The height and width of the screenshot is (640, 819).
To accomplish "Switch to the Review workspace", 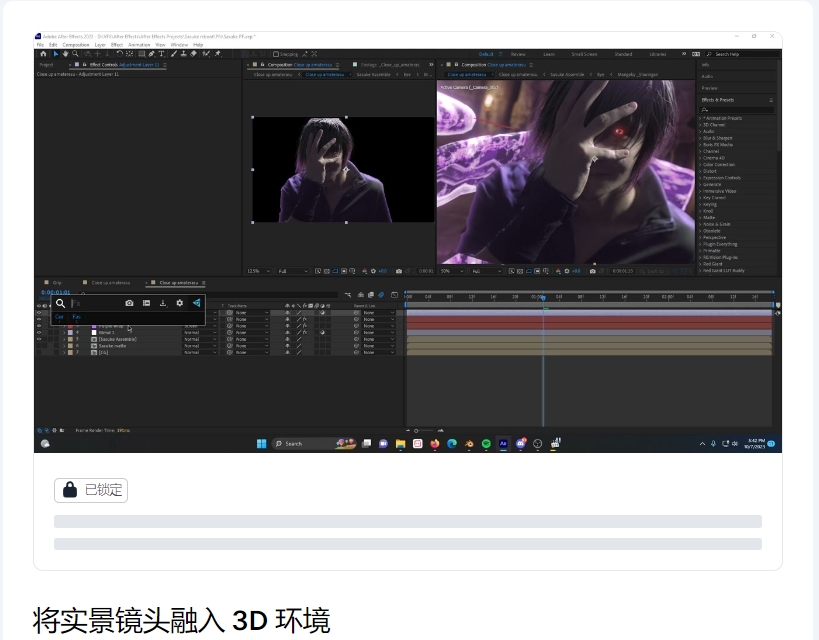I will (x=518, y=54).
